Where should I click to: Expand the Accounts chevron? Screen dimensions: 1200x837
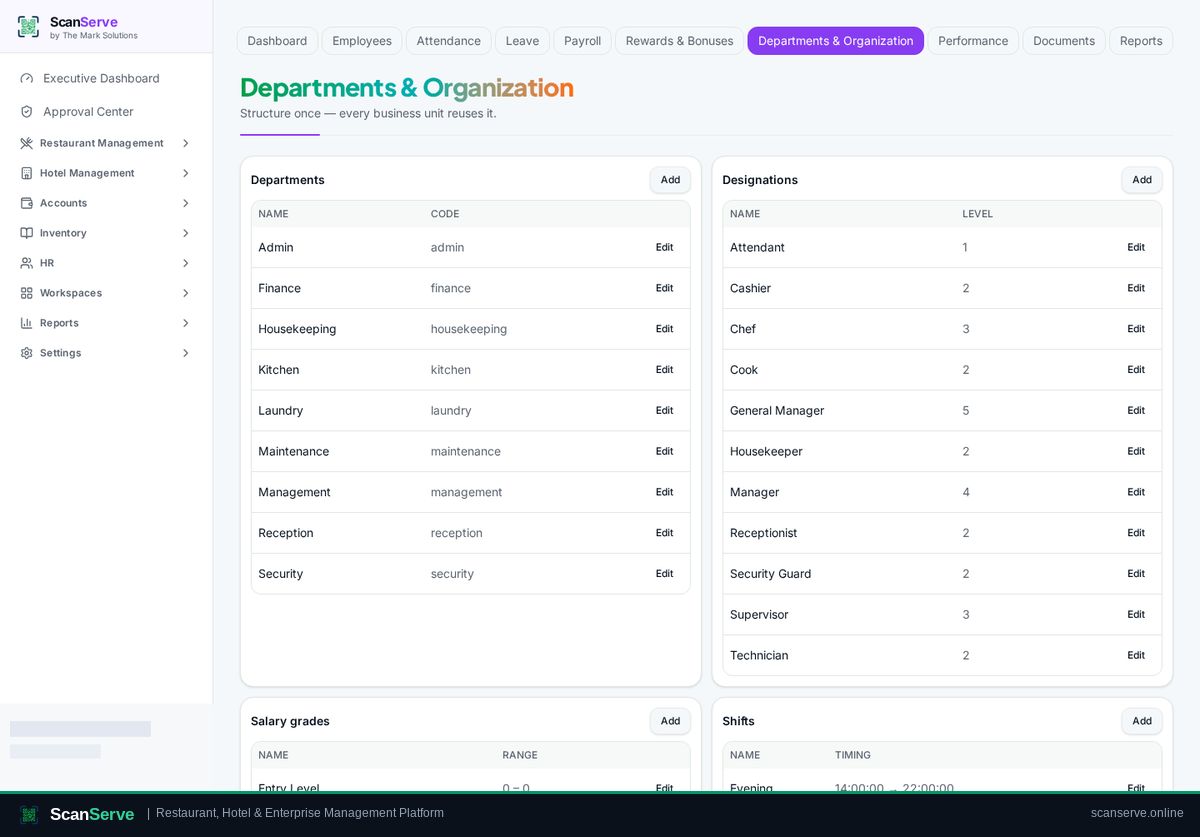185,203
